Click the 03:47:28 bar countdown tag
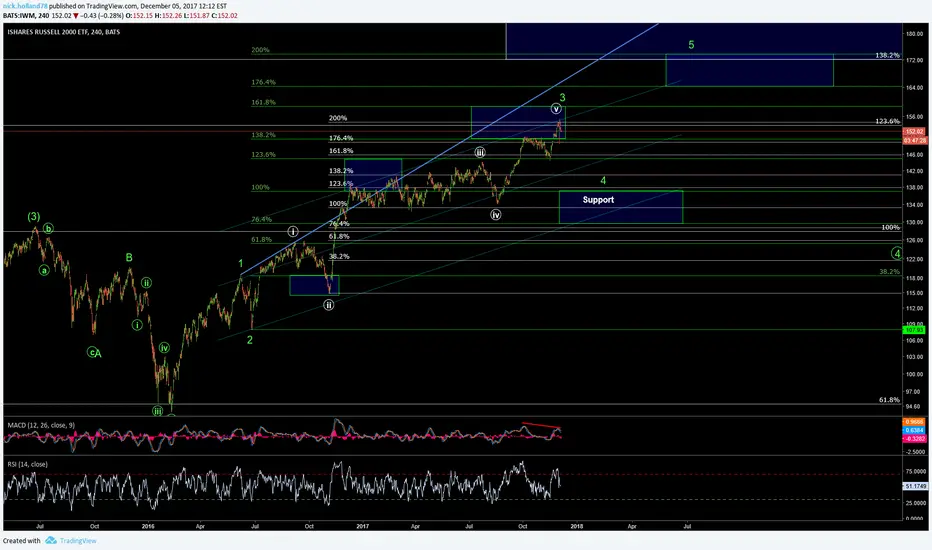This screenshot has width=932, height=550. [x=914, y=140]
